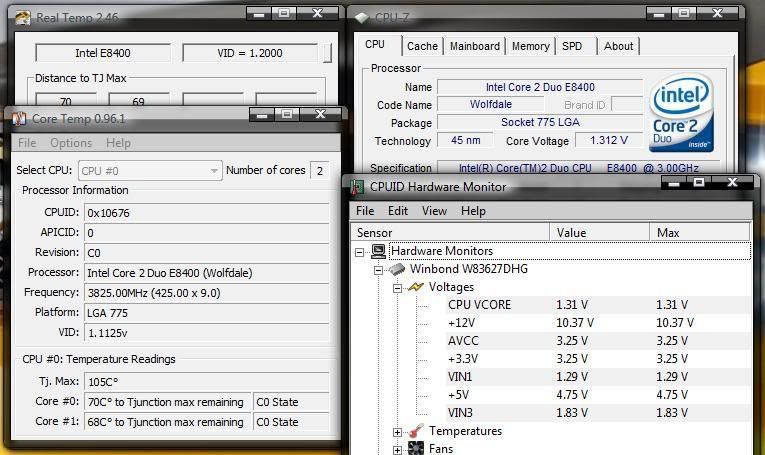
Task: Select the +3.3V voltage row
Action: (x=599, y=359)
